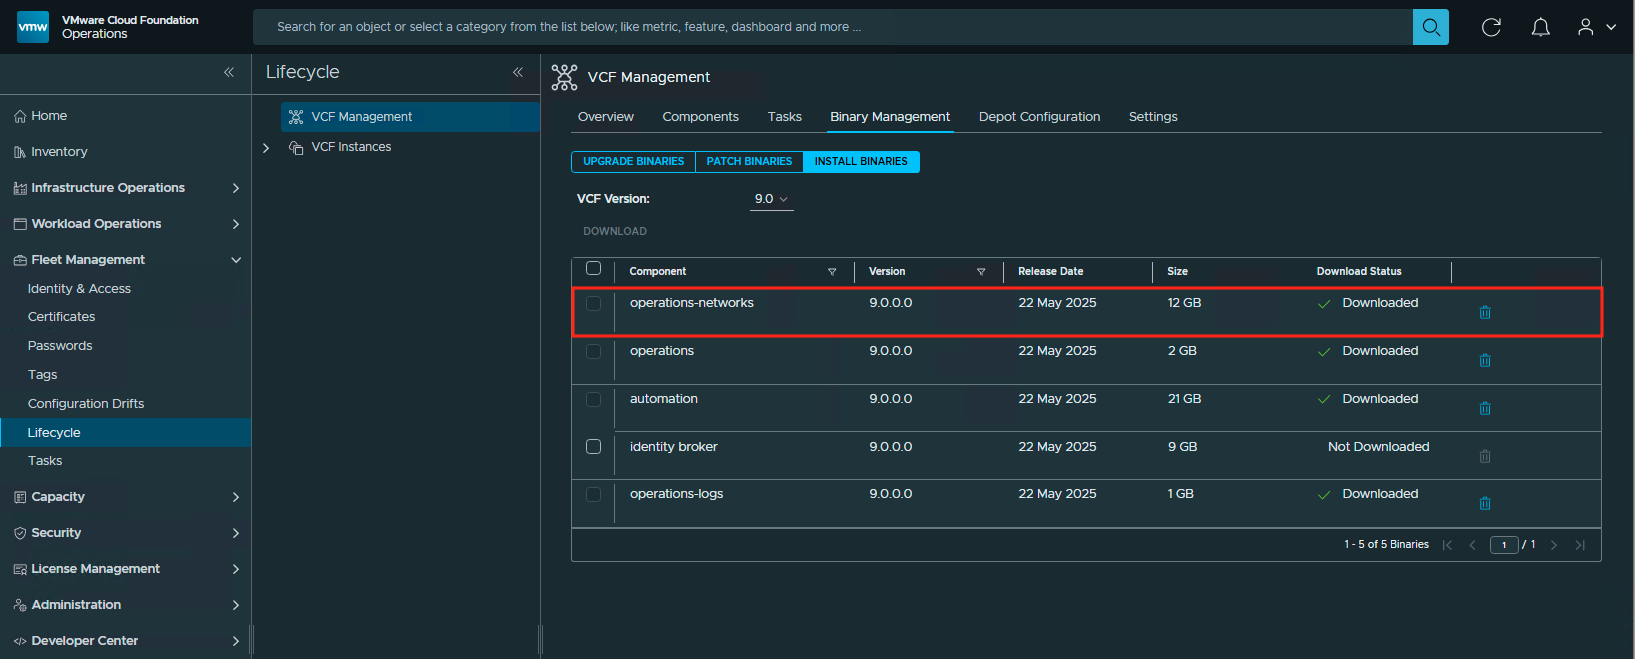The width and height of the screenshot is (1635, 659).
Task: Open the VCF Version dropdown
Action: pos(771,199)
